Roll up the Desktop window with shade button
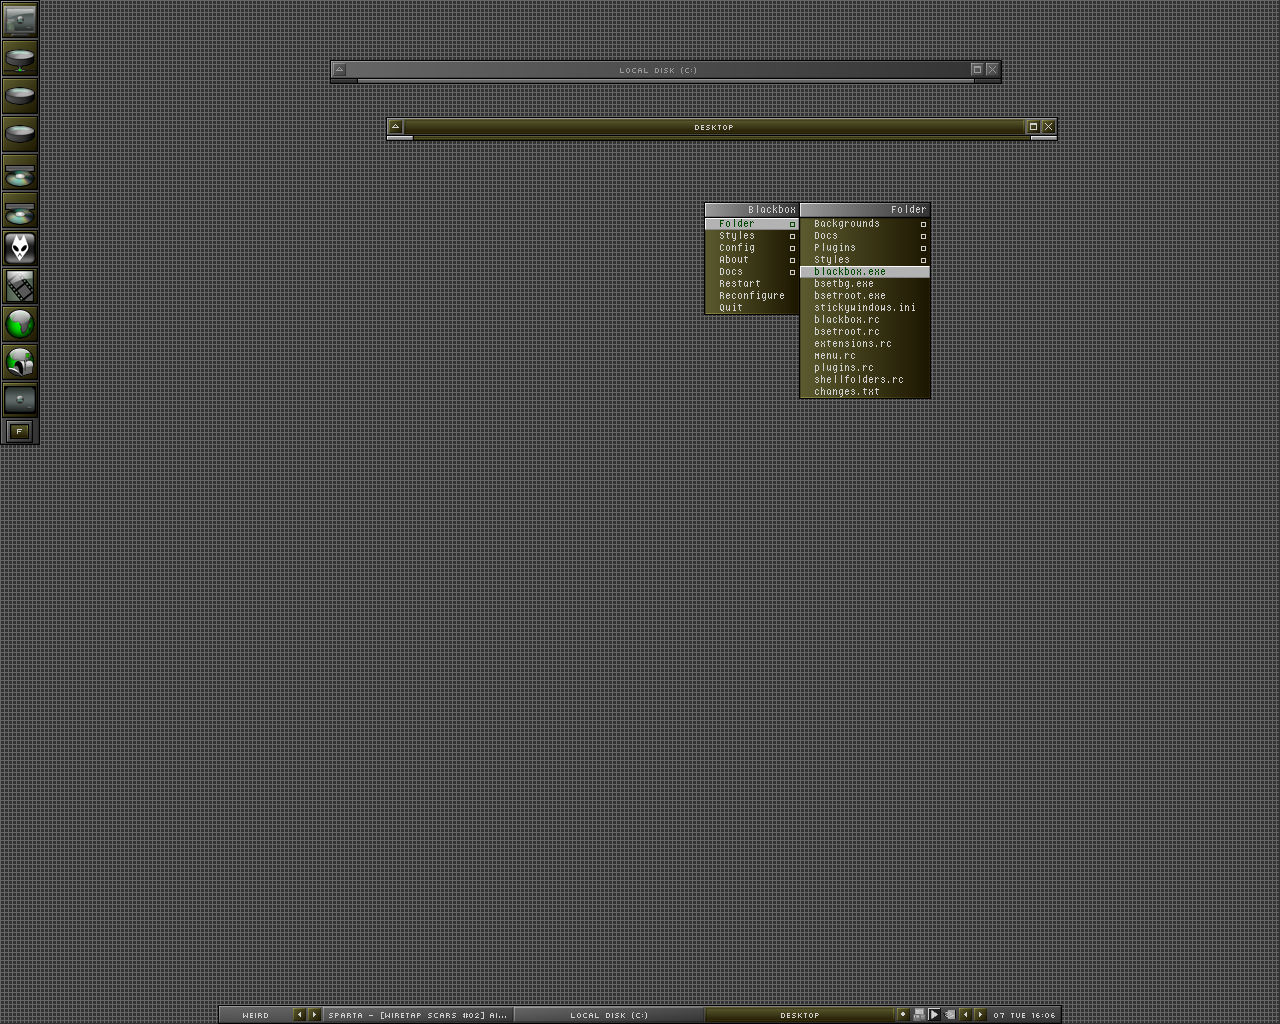The image size is (1280, 1024). click(396, 127)
